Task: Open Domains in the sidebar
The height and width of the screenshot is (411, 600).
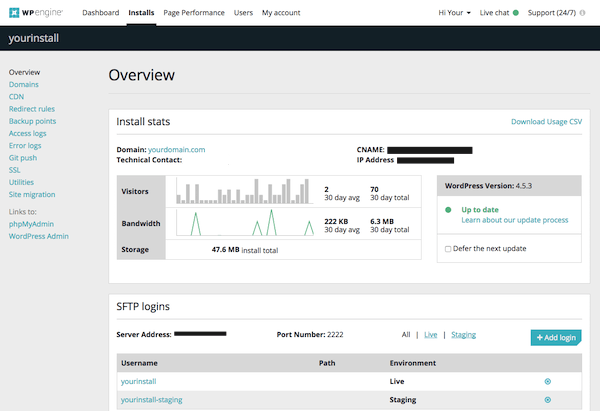Action: point(24,85)
